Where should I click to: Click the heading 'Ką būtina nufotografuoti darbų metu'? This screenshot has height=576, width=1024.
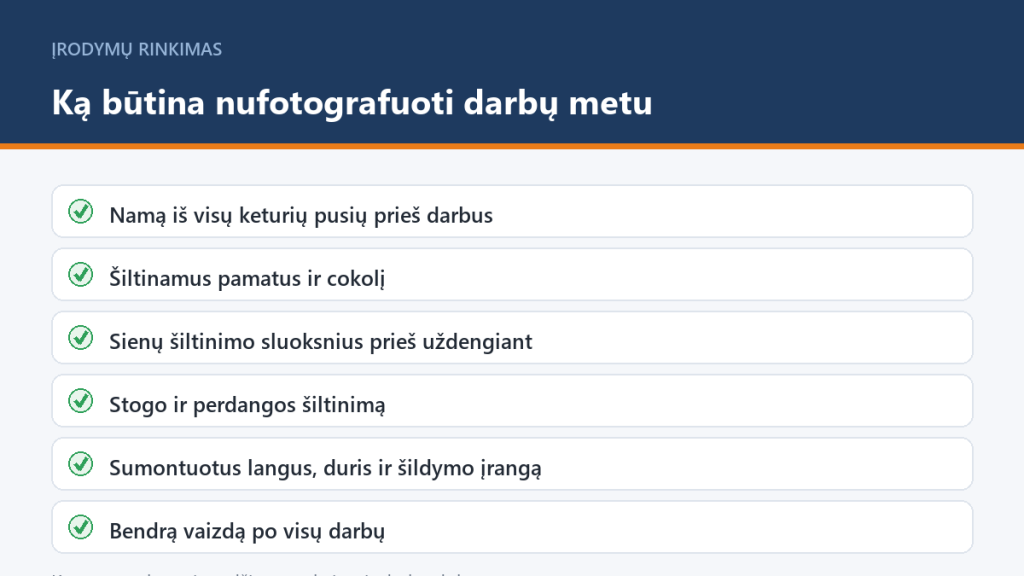pyautogui.click(x=352, y=103)
